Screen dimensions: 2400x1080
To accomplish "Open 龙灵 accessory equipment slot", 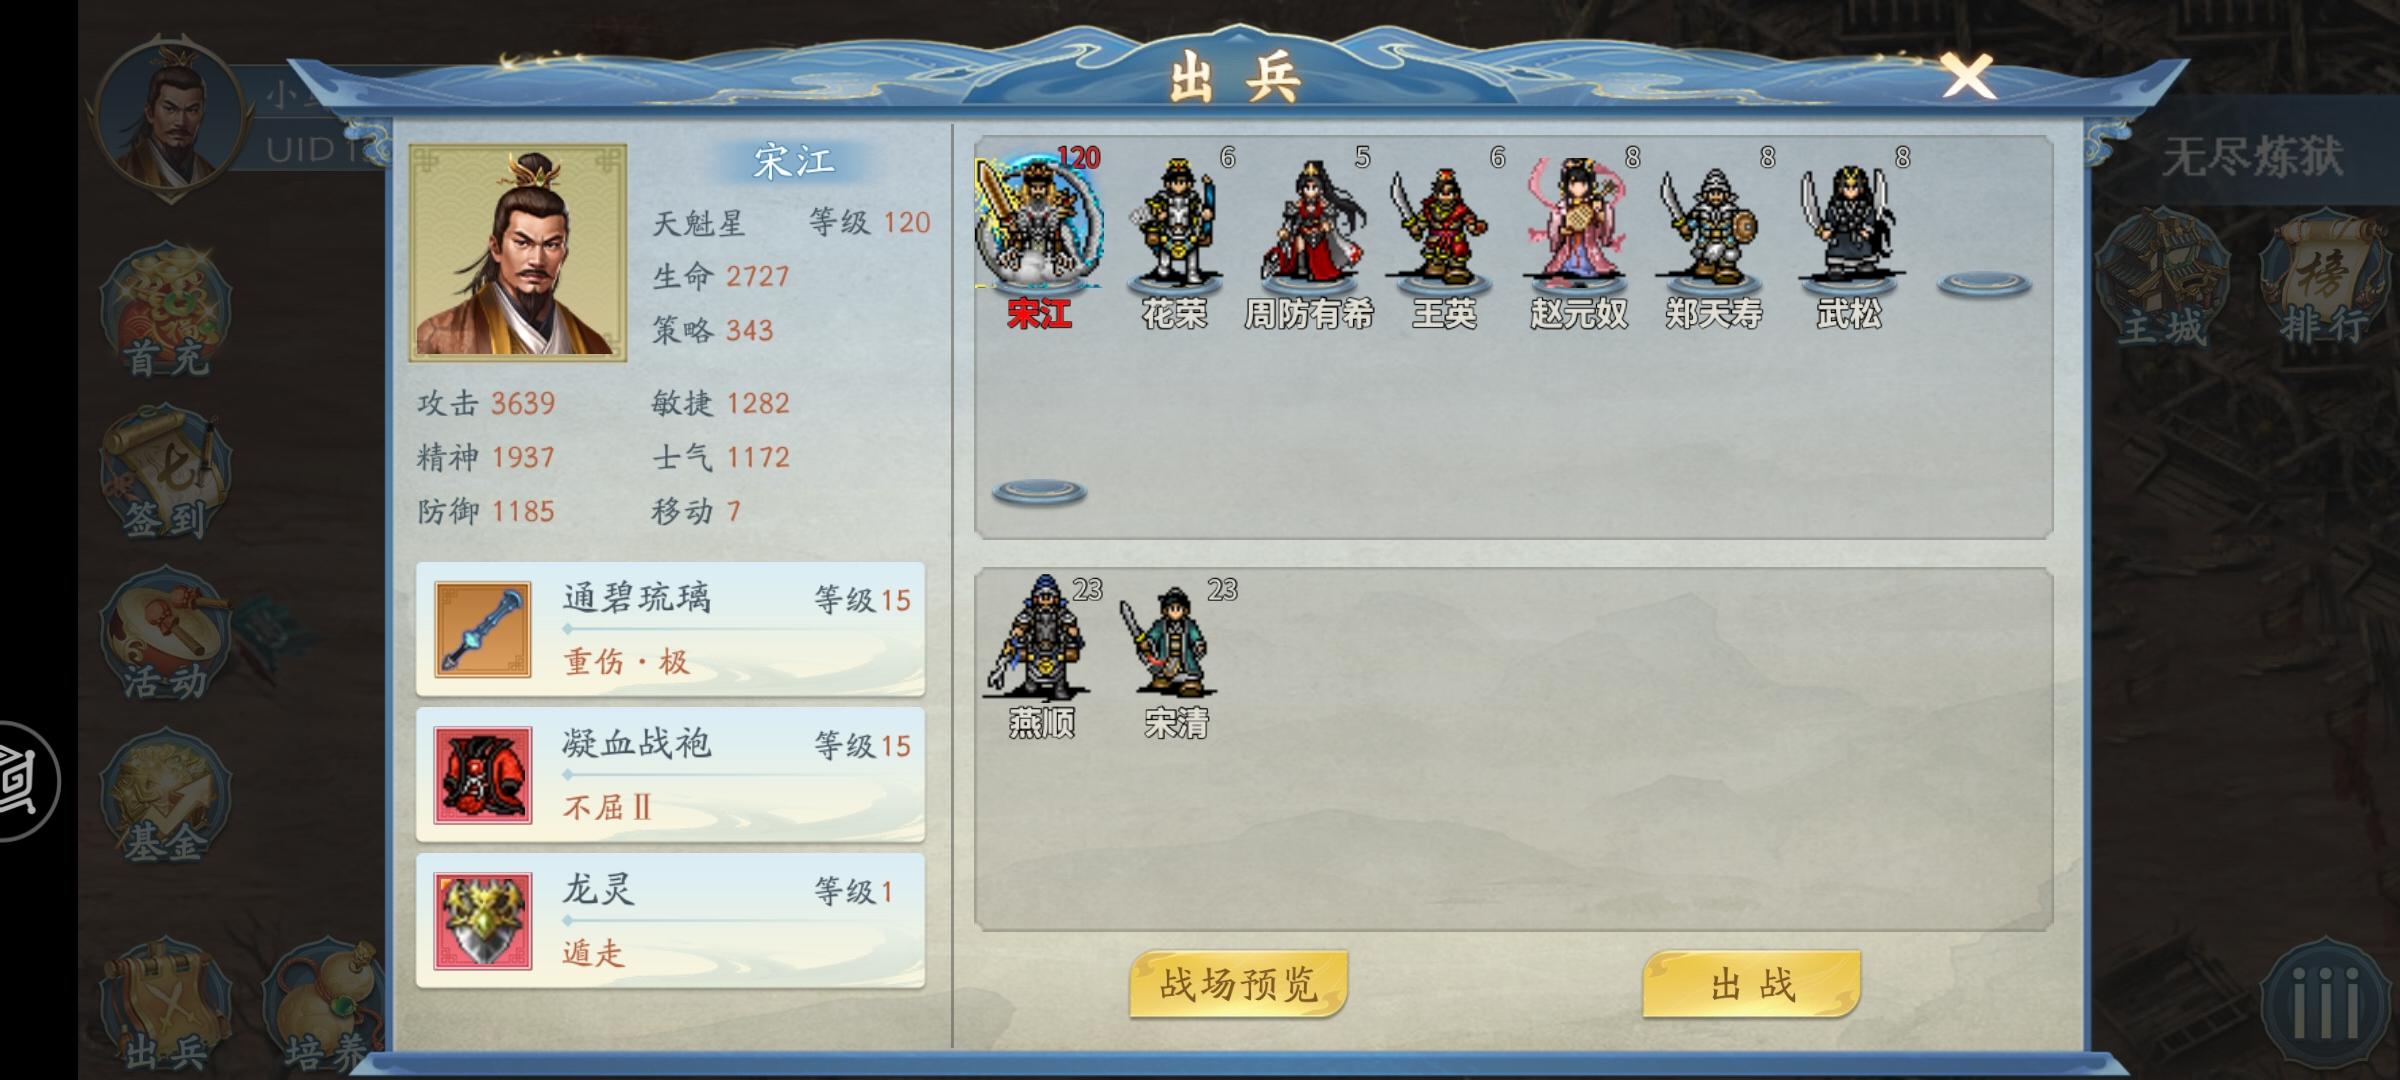I will coord(670,920).
